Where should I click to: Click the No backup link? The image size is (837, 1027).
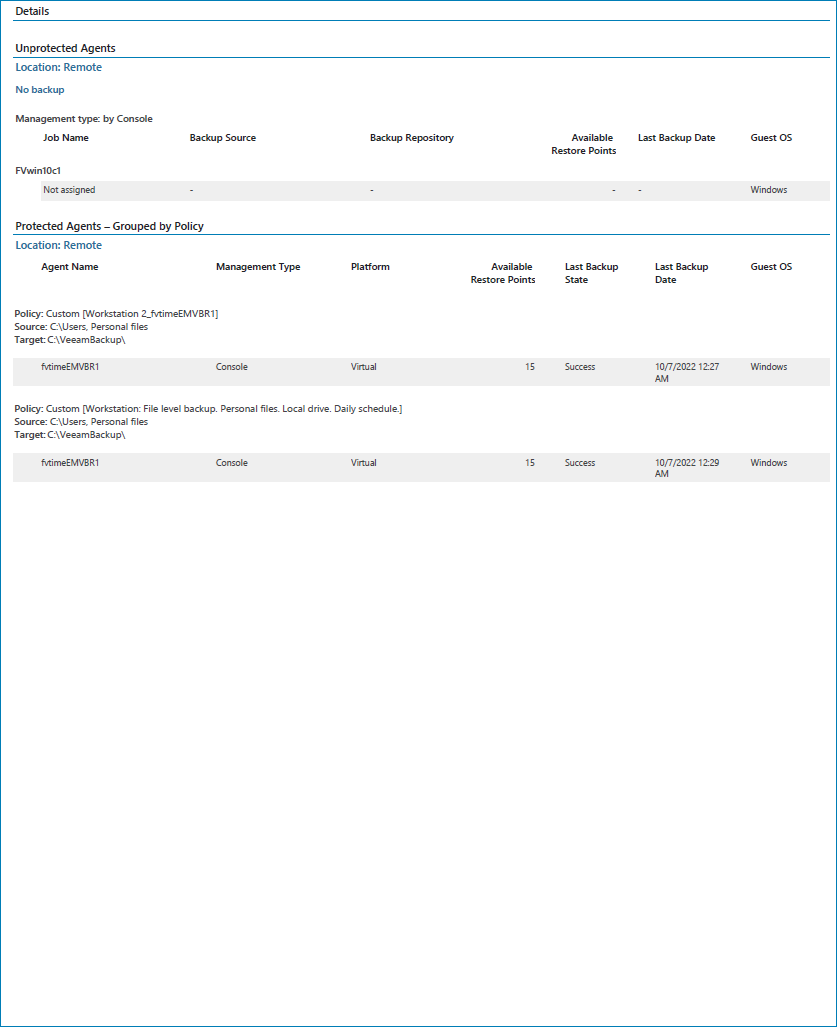[x=40, y=89]
